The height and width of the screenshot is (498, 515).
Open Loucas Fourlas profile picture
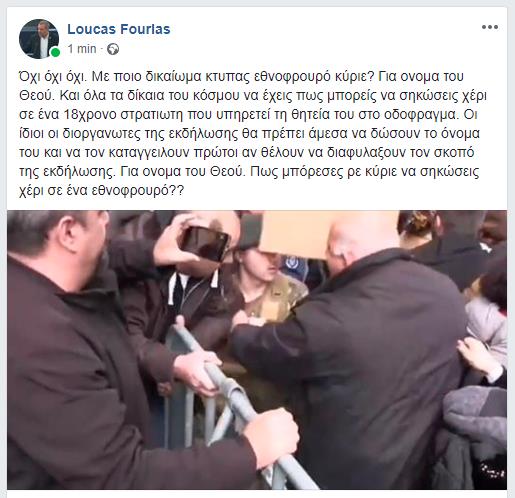point(39,39)
